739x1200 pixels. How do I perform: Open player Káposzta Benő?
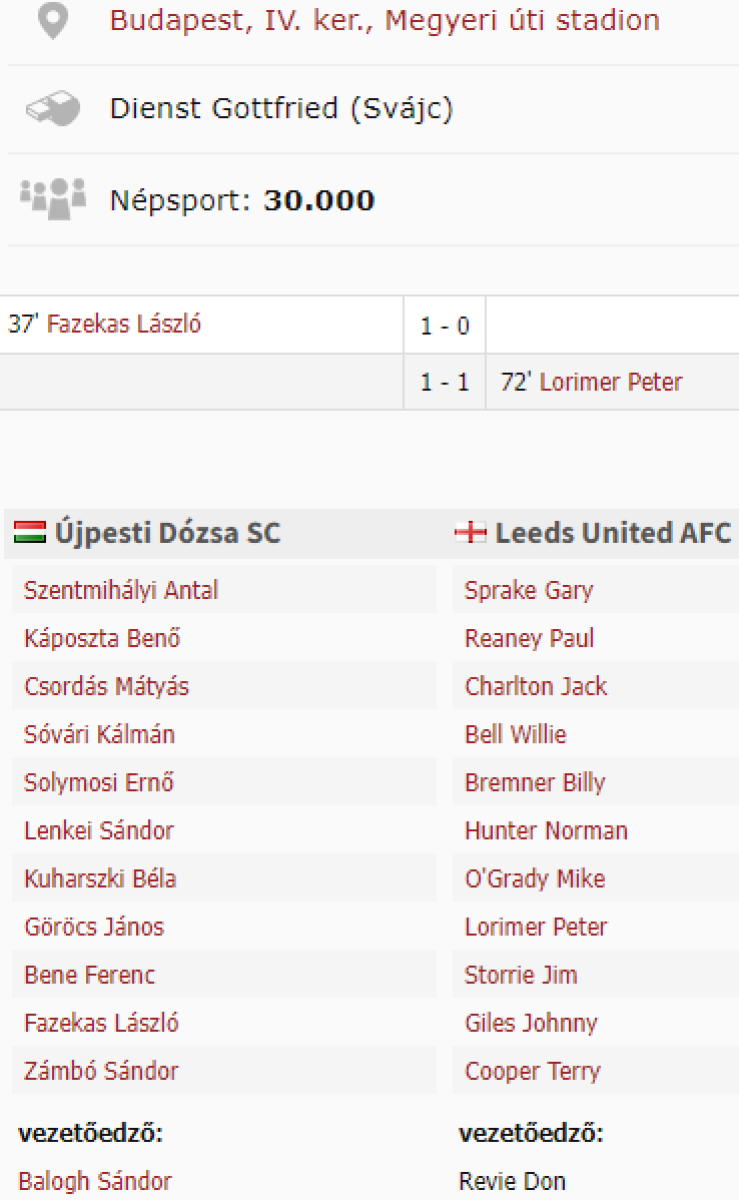click(x=102, y=638)
